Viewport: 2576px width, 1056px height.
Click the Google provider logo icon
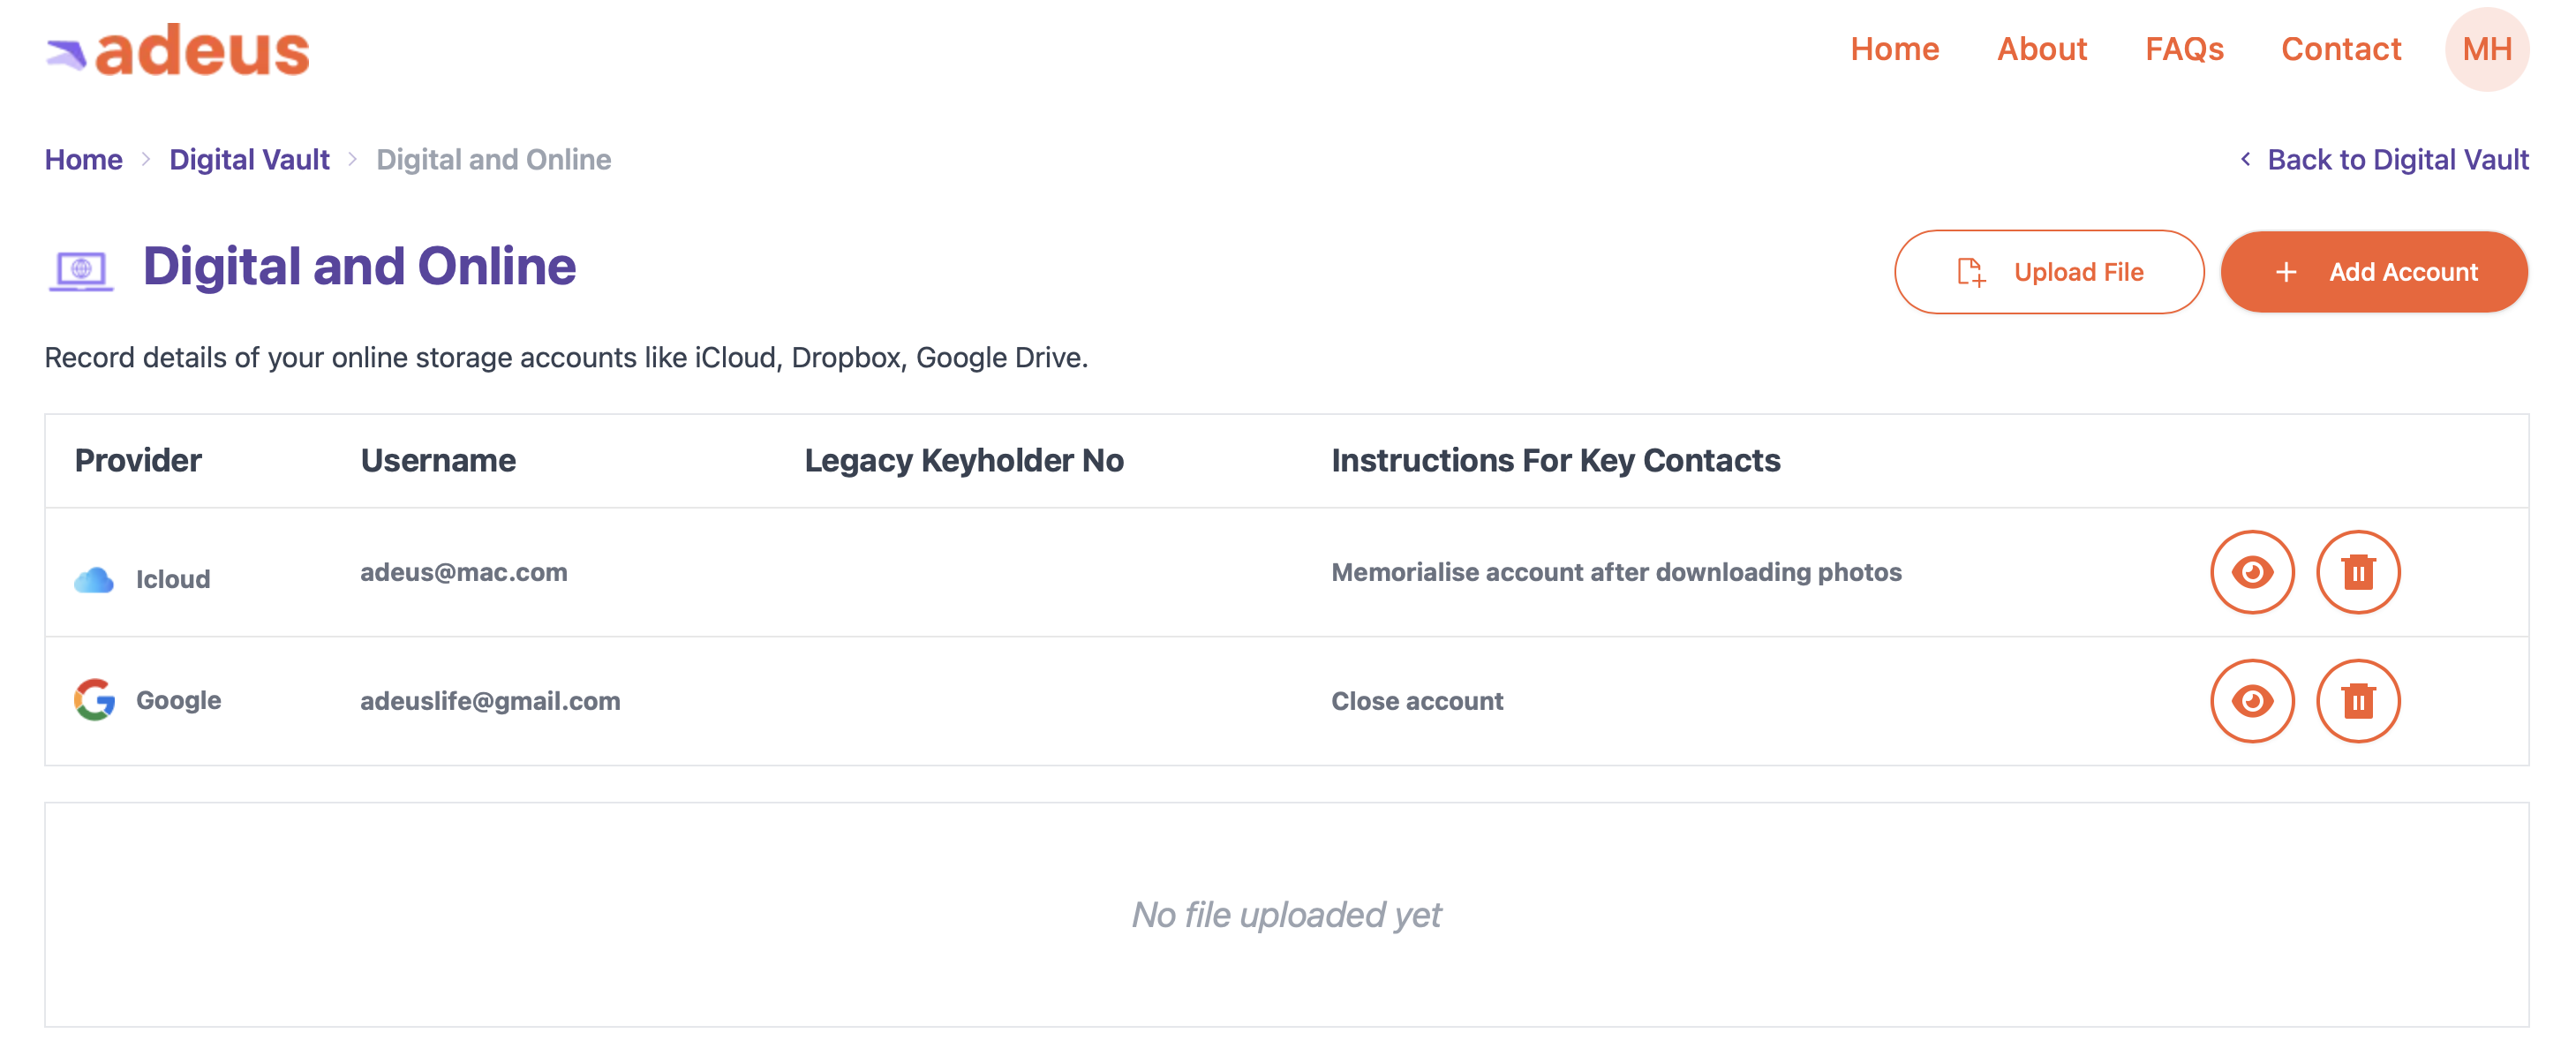coord(95,700)
